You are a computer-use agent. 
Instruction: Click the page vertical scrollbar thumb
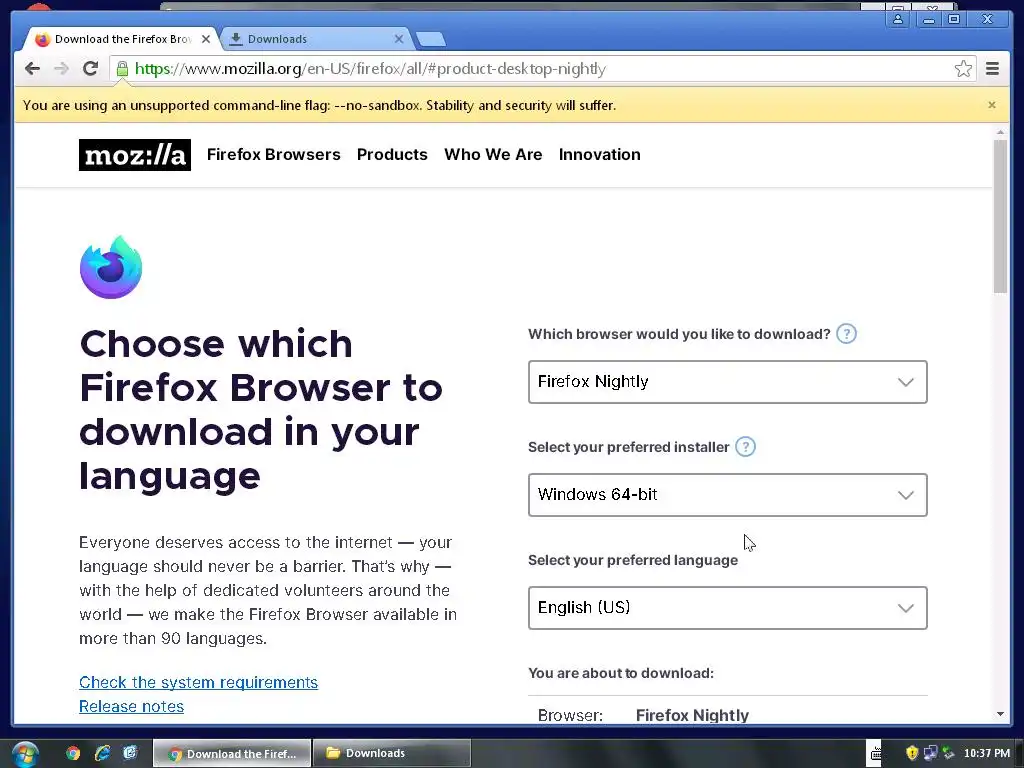[x=1000, y=216]
